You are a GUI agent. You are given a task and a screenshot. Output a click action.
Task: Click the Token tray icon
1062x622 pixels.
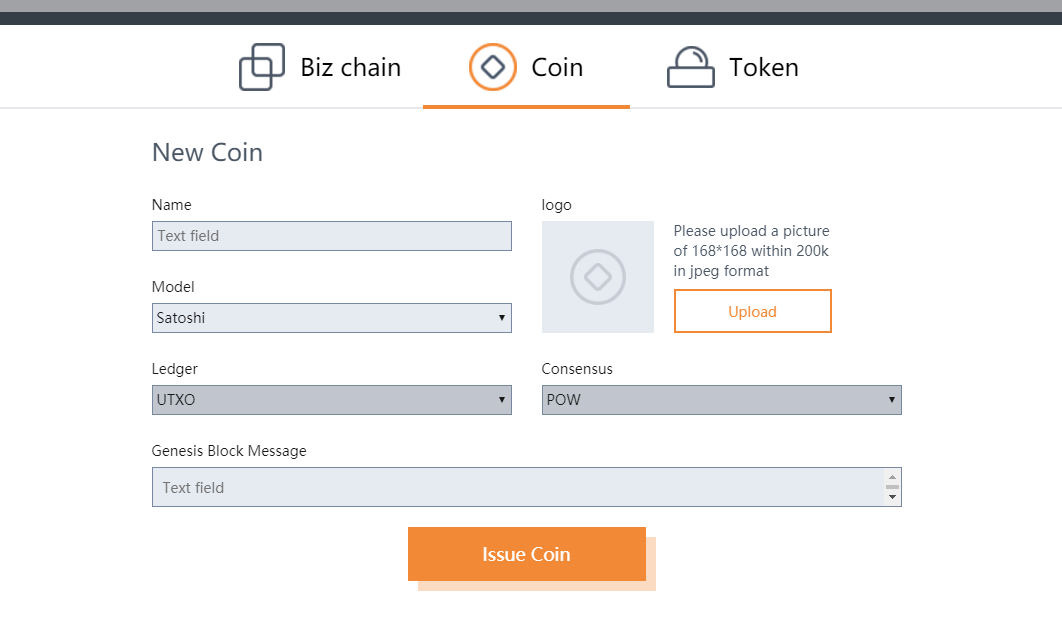click(x=690, y=67)
